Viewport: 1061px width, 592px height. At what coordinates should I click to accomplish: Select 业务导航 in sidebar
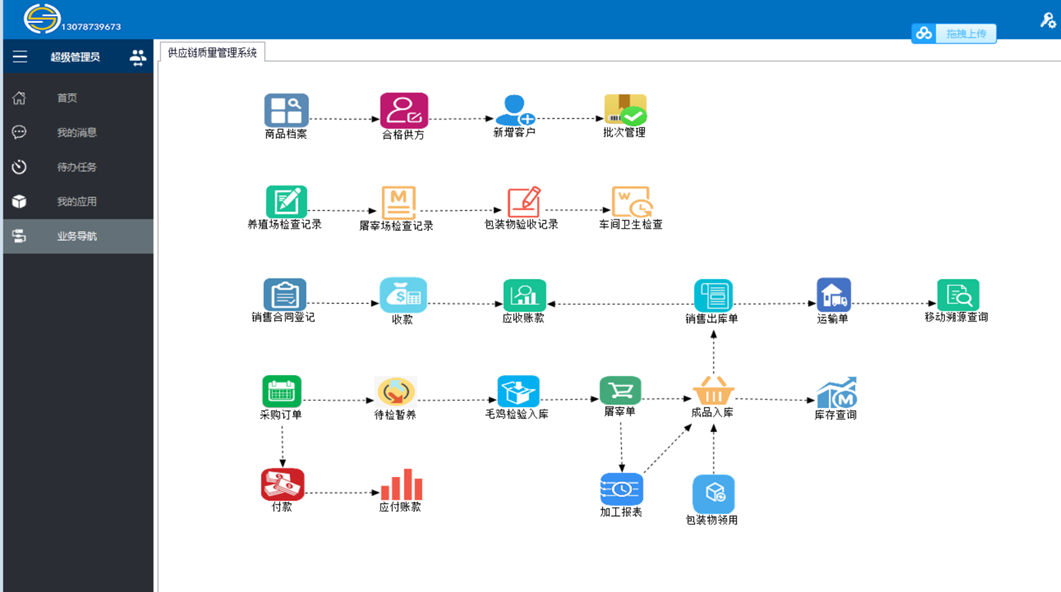(78, 236)
